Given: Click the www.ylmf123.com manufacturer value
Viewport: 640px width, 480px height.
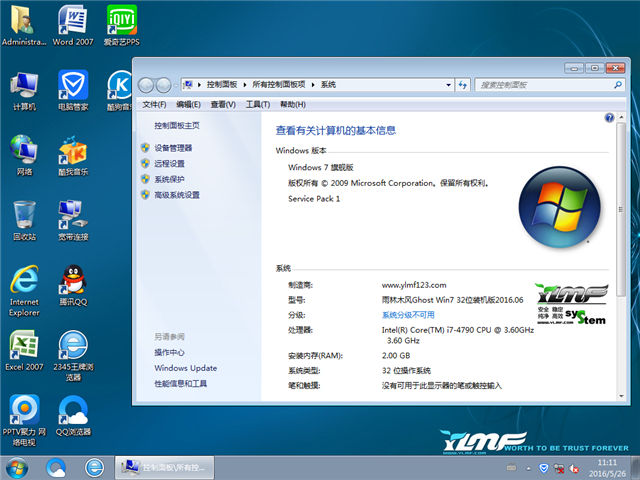Looking at the screenshot, I should [x=414, y=285].
